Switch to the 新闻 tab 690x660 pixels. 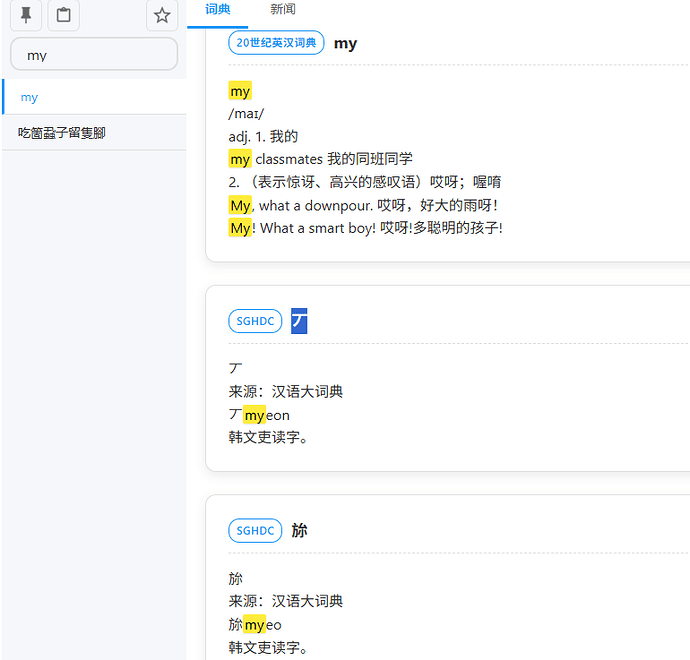pos(283,10)
